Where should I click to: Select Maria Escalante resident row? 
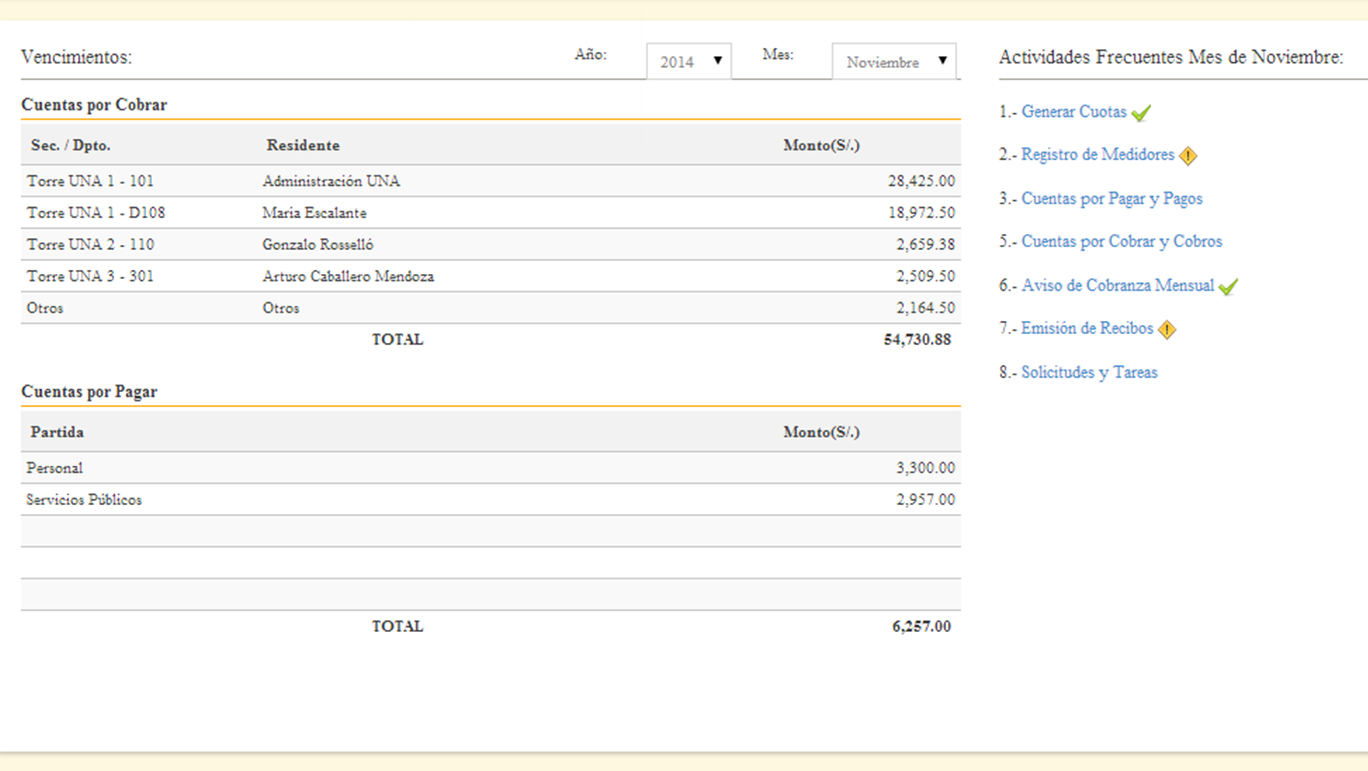[x=314, y=213]
